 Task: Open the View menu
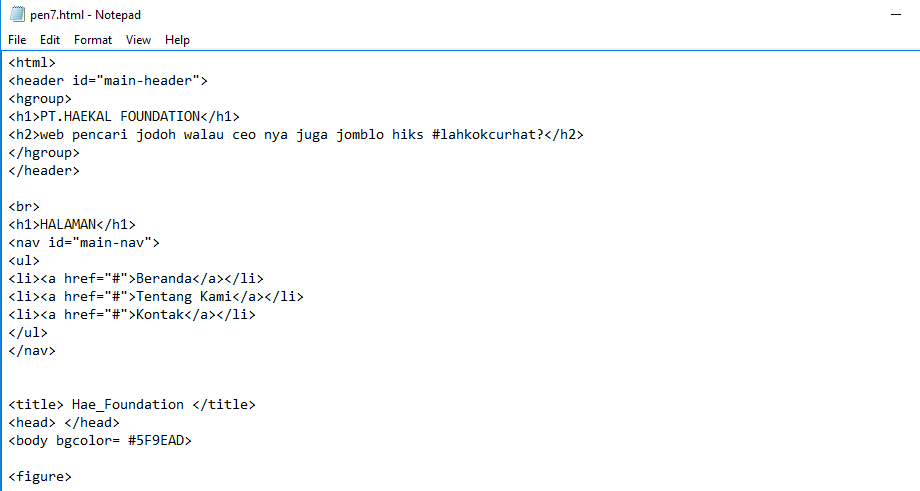138,40
